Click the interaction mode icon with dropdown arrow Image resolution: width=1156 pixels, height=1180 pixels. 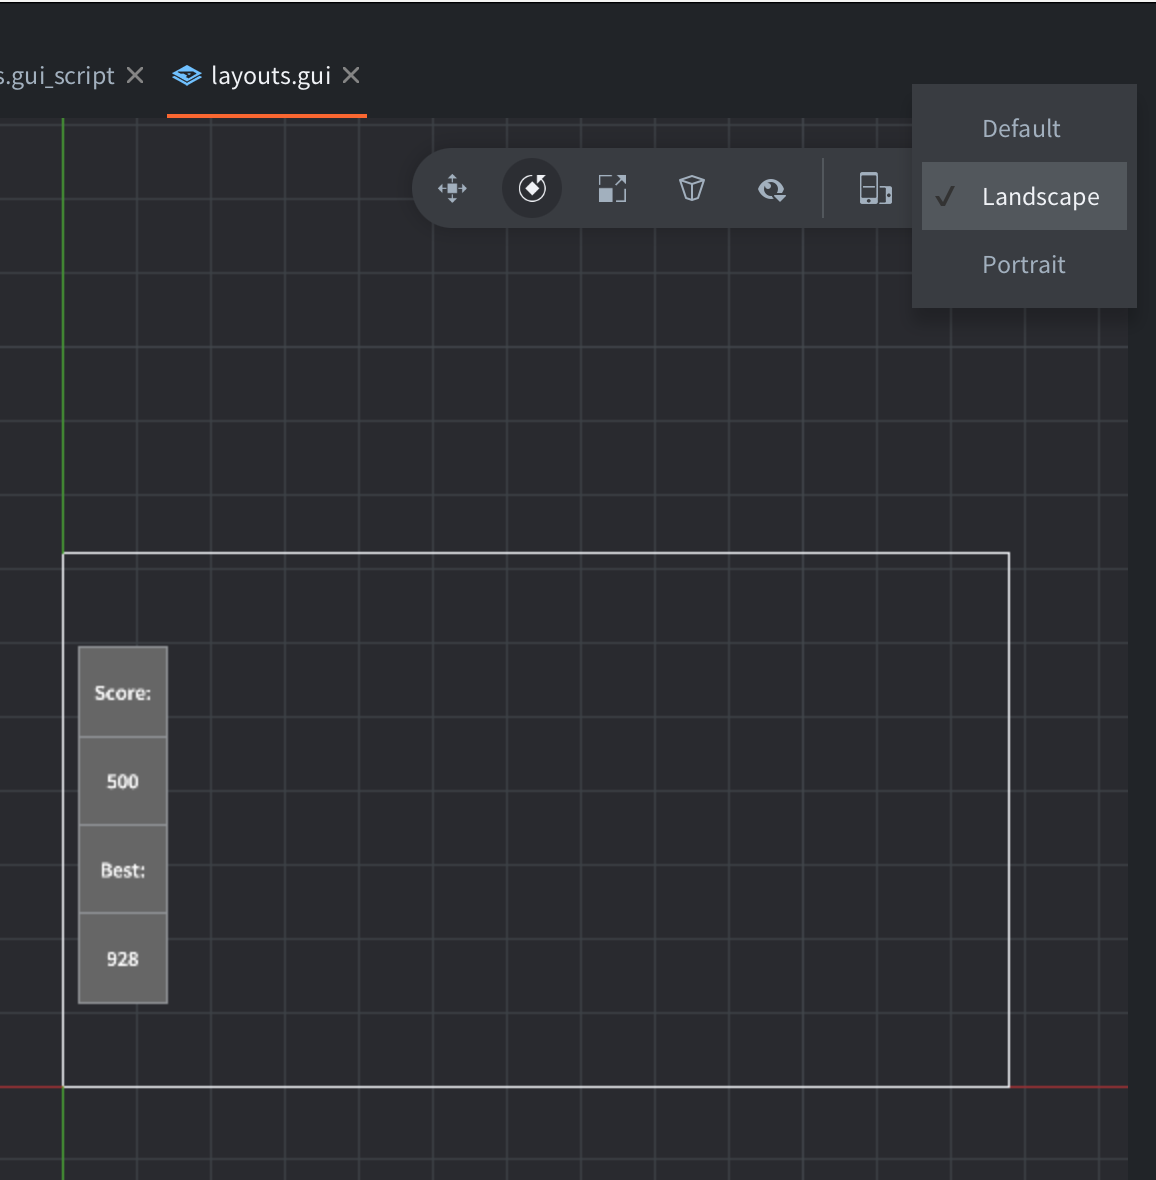(771, 188)
